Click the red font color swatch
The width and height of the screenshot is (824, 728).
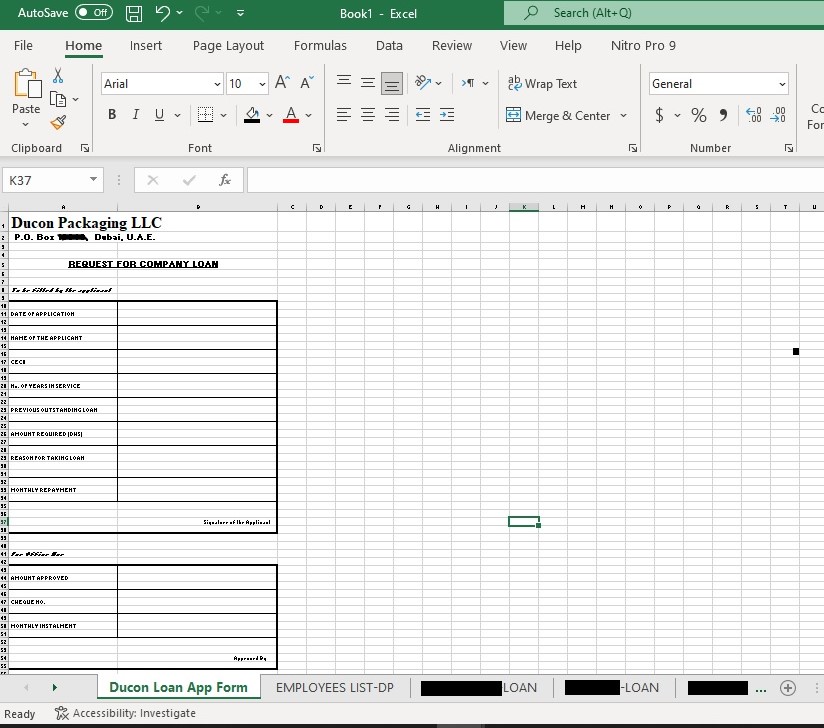(290, 115)
